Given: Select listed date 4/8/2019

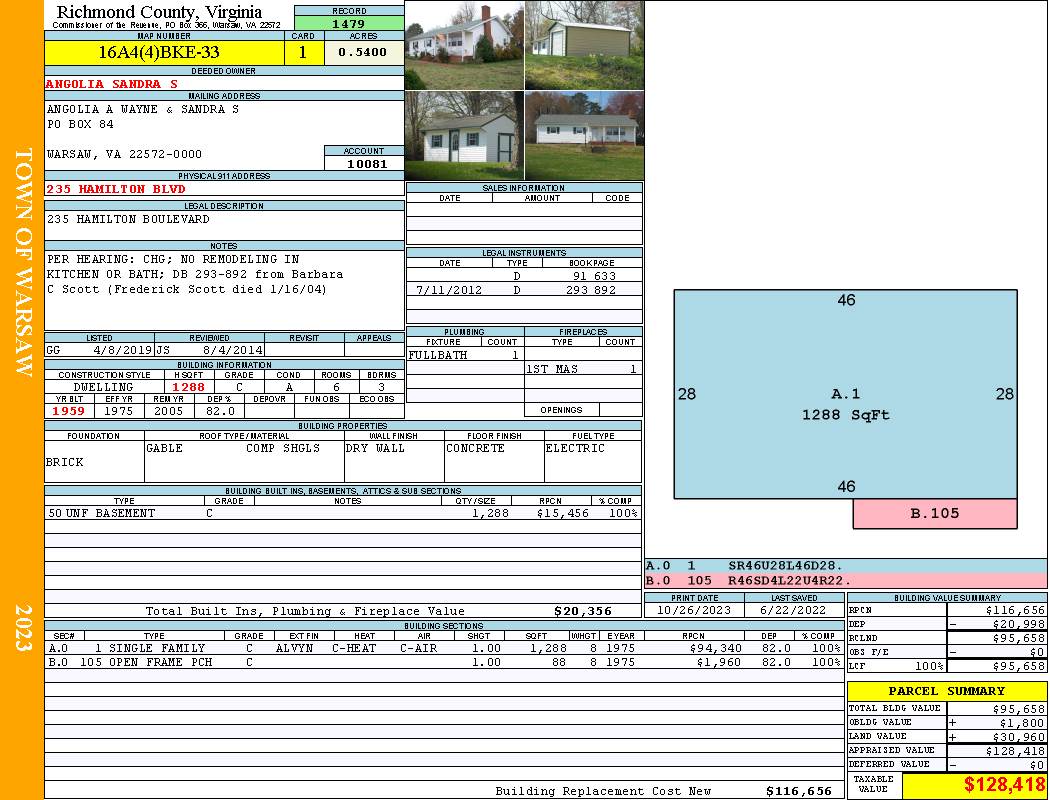Looking at the screenshot, I should click(x=123, y=350).
